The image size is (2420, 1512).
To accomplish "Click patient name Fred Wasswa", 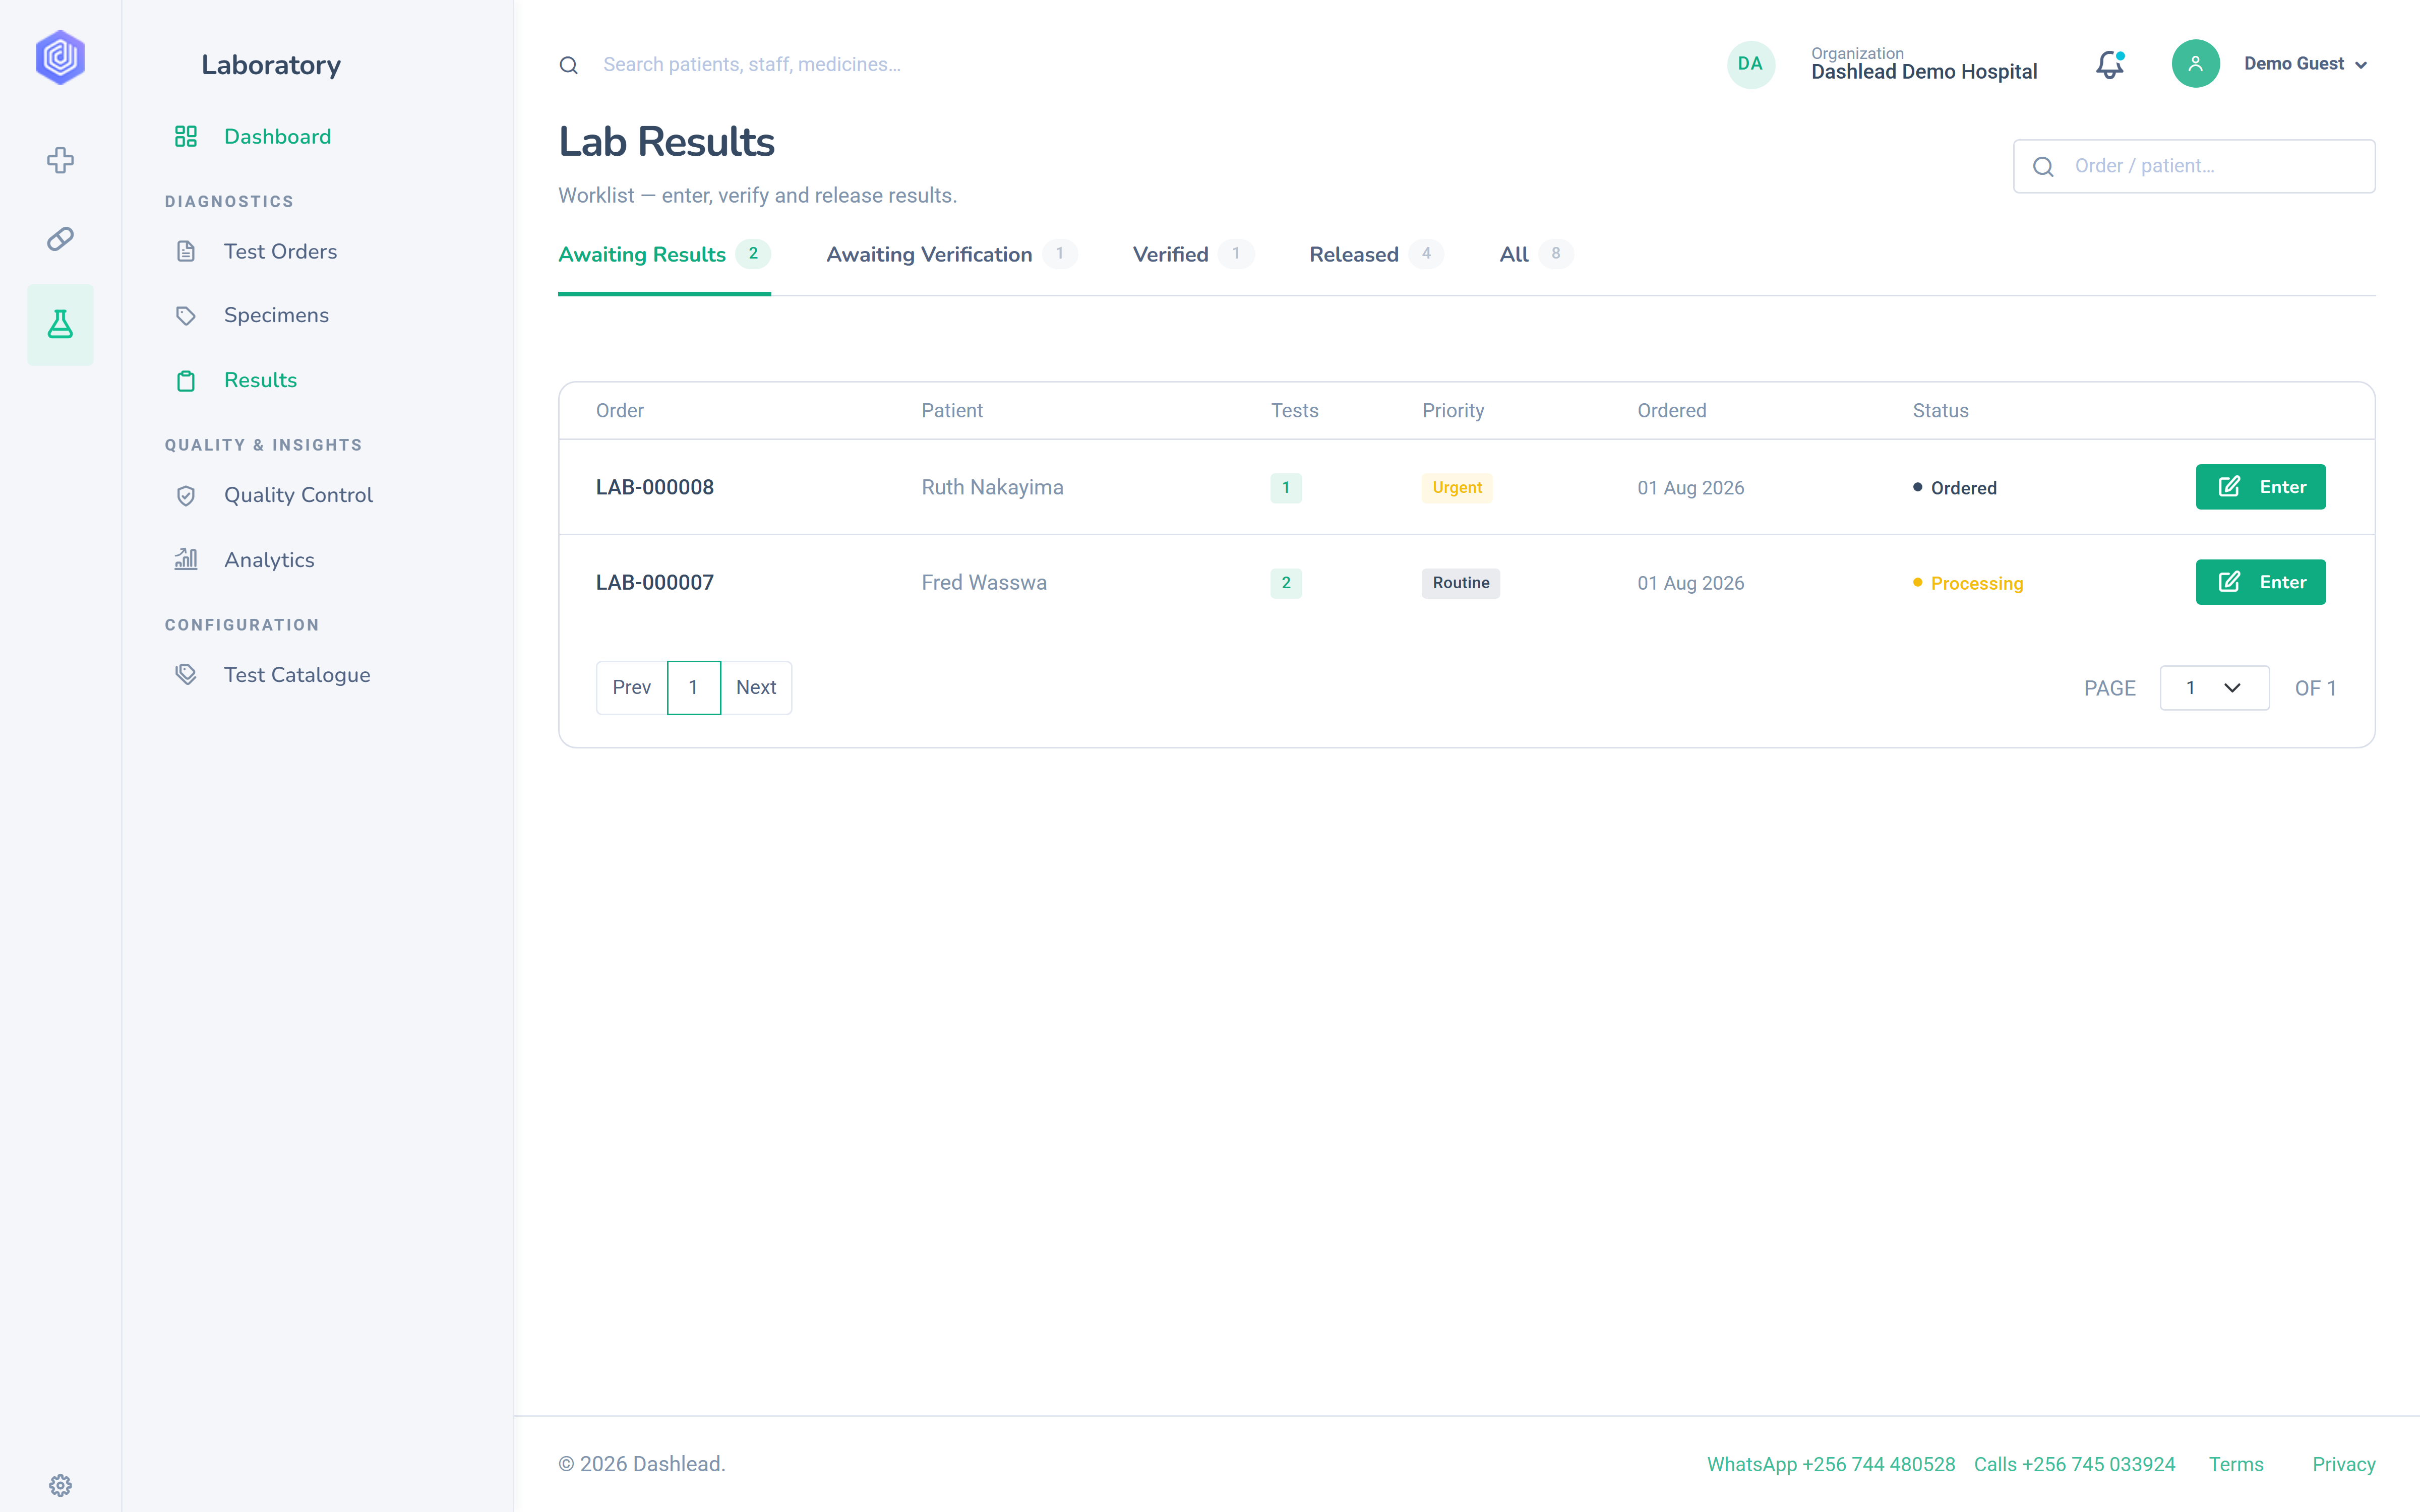I will [x=984, y=582].
